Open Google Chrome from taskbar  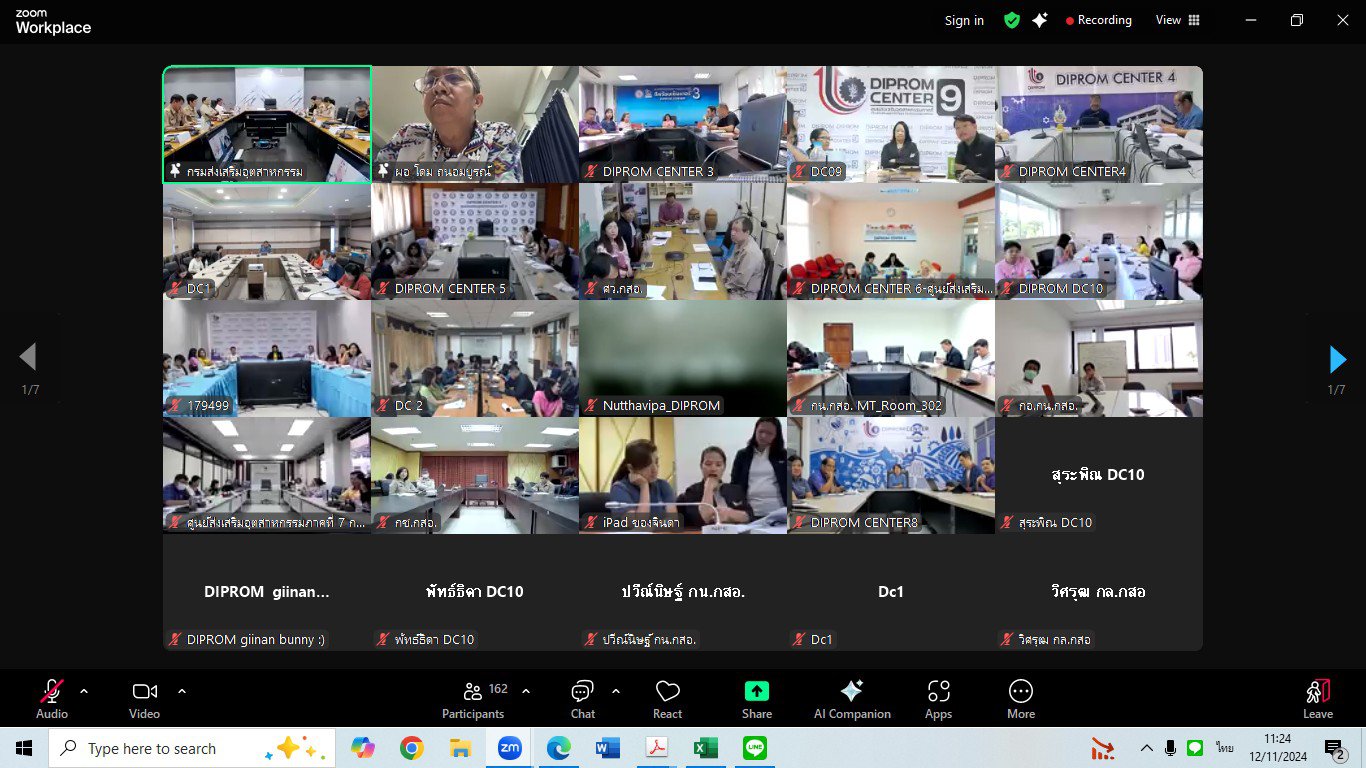[411, 748]
